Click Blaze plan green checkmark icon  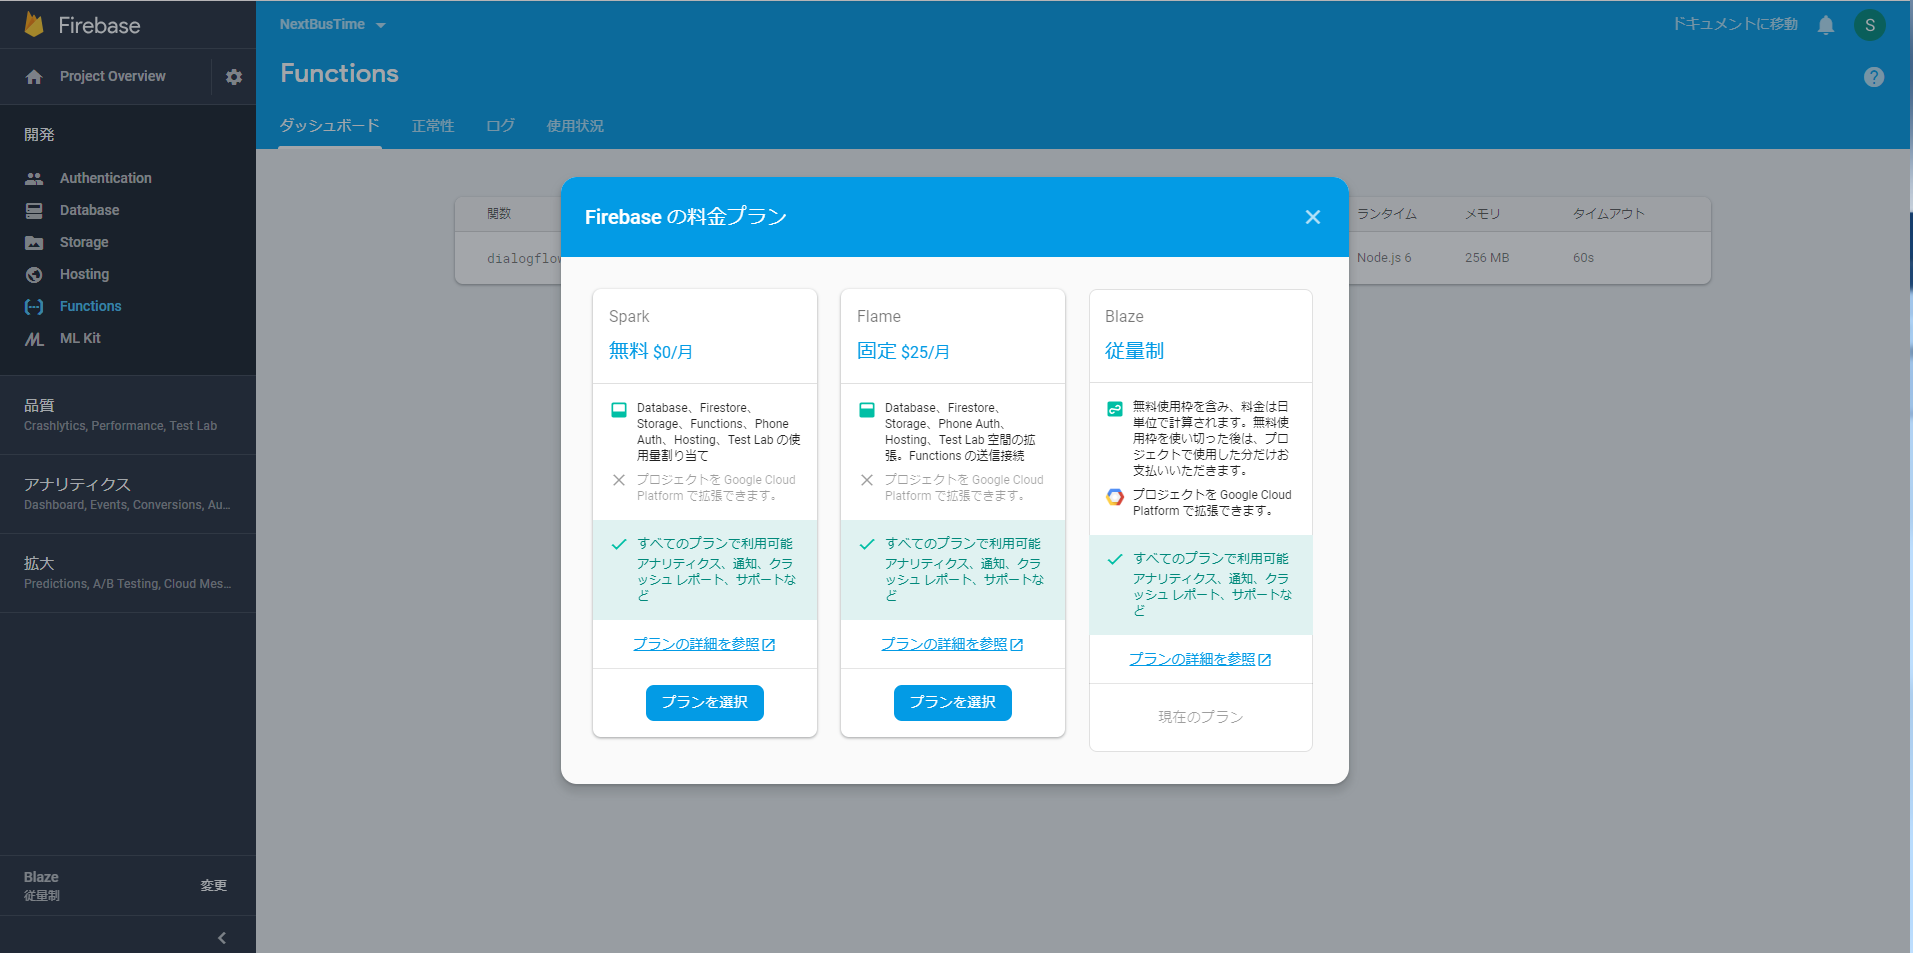click(1115, 559)
